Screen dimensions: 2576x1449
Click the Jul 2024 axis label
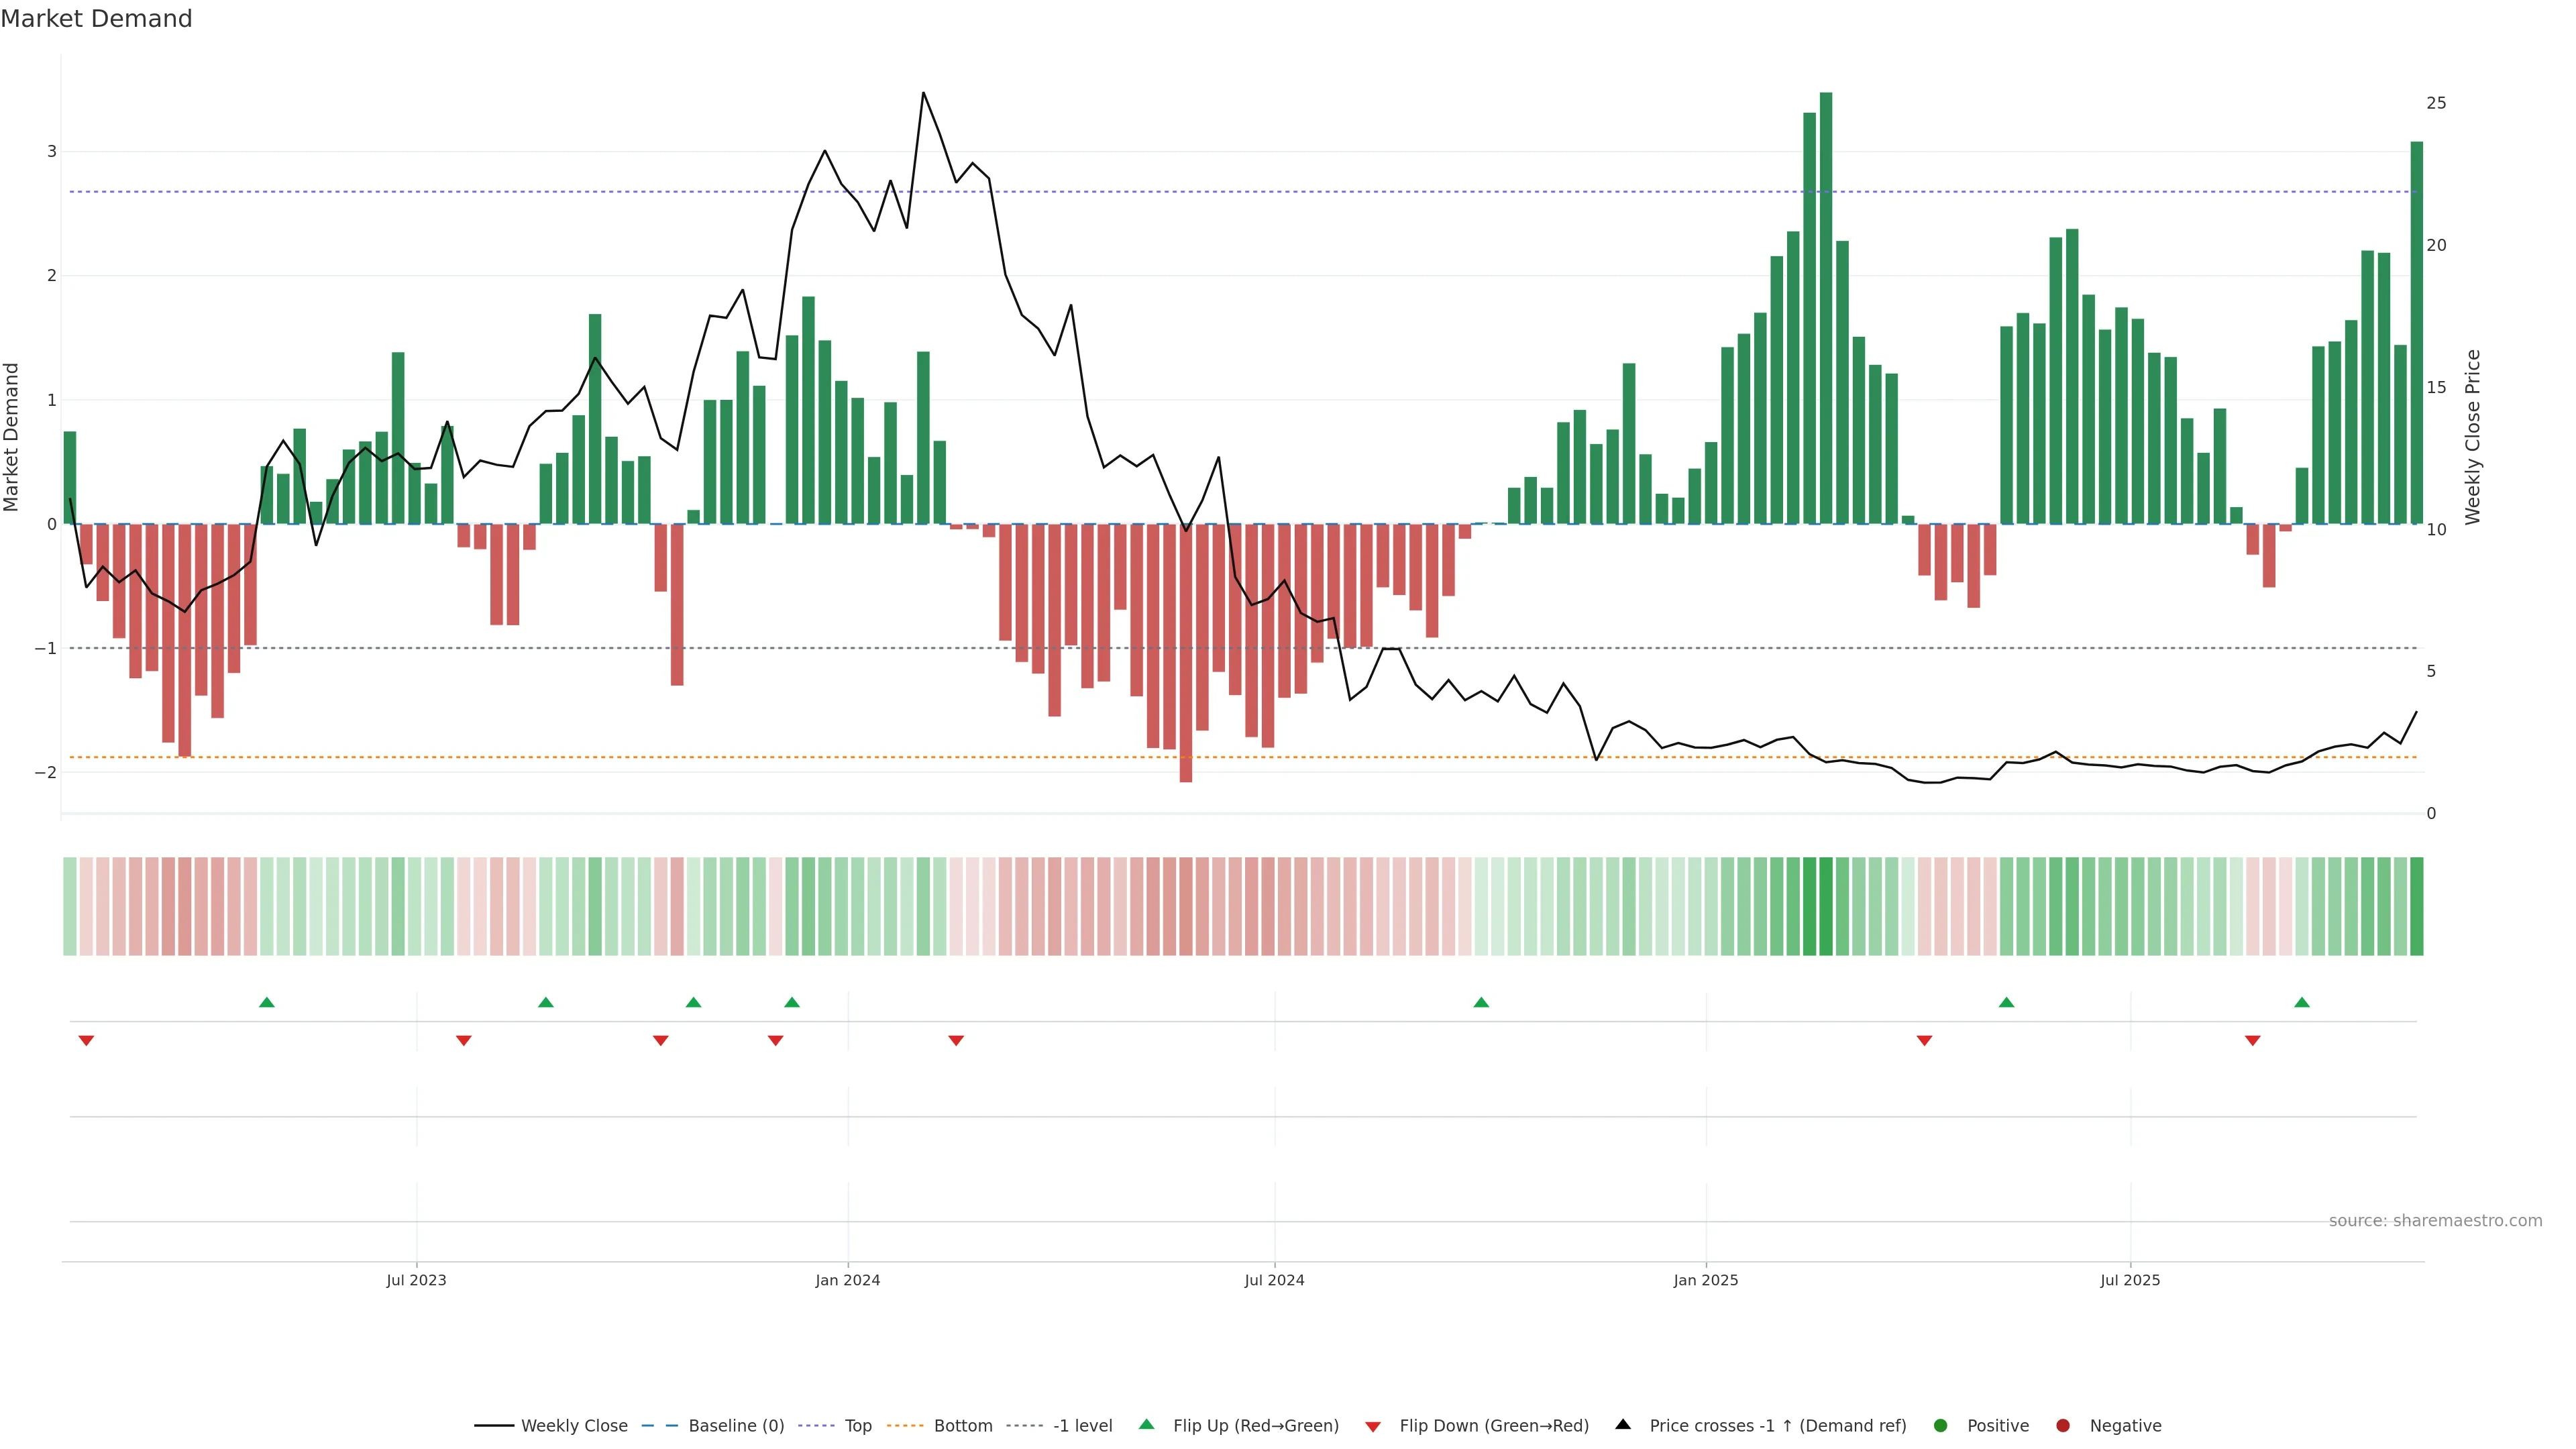pyautogui.click(x=1274, y=1280)
